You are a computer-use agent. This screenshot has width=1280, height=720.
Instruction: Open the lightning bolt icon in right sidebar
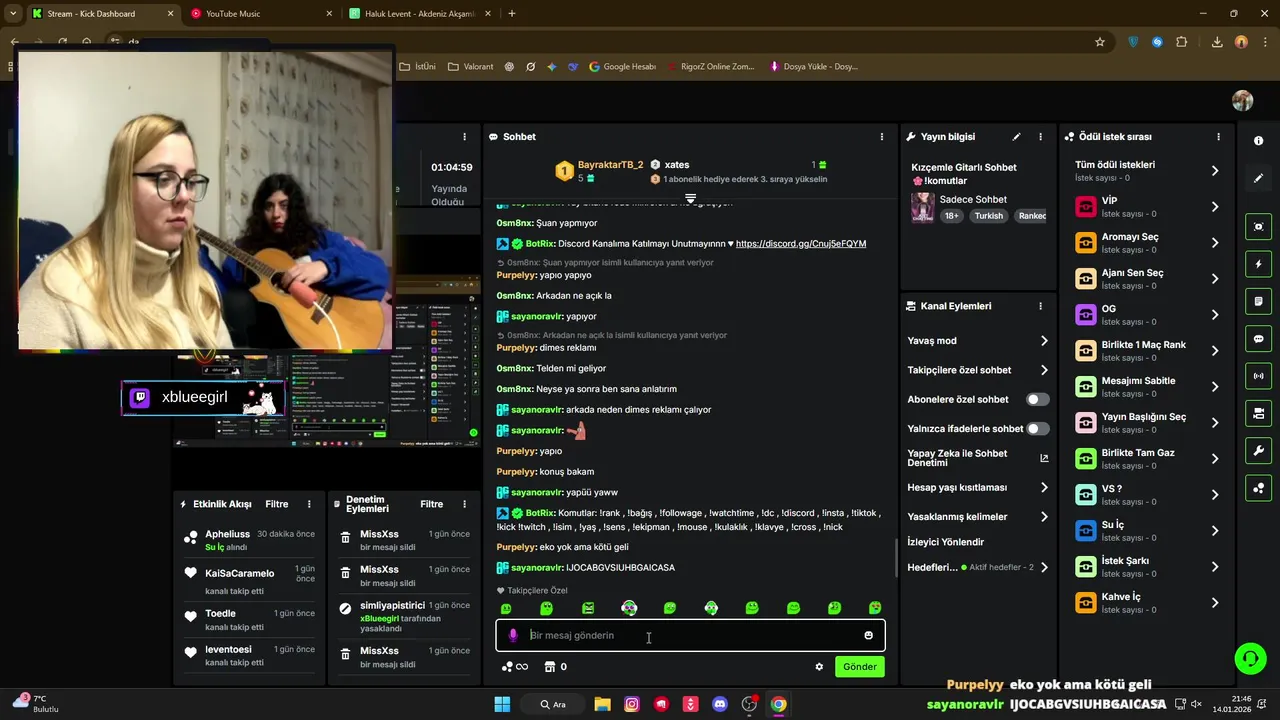(1258, 264)
